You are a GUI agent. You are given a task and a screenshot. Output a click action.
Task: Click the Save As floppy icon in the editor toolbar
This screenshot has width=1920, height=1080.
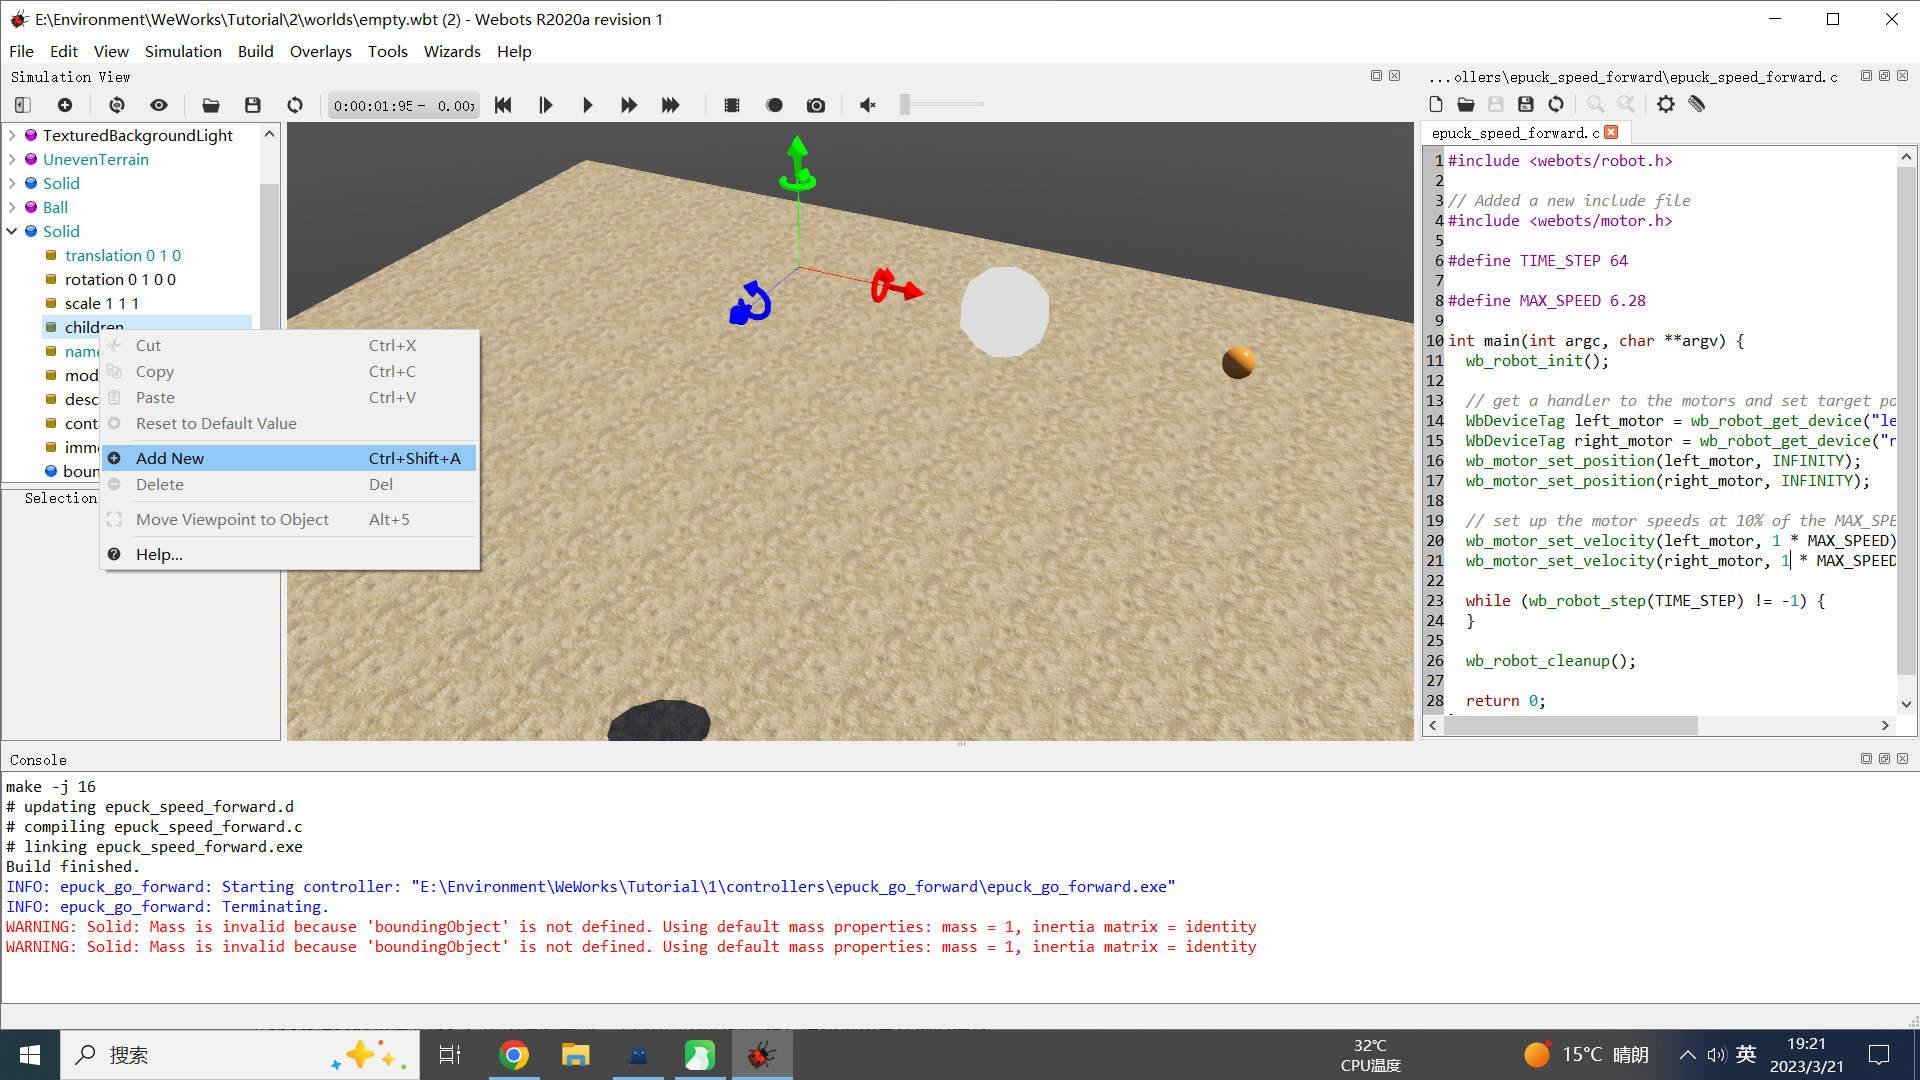pyautogui.click(x=1526, y=104)
